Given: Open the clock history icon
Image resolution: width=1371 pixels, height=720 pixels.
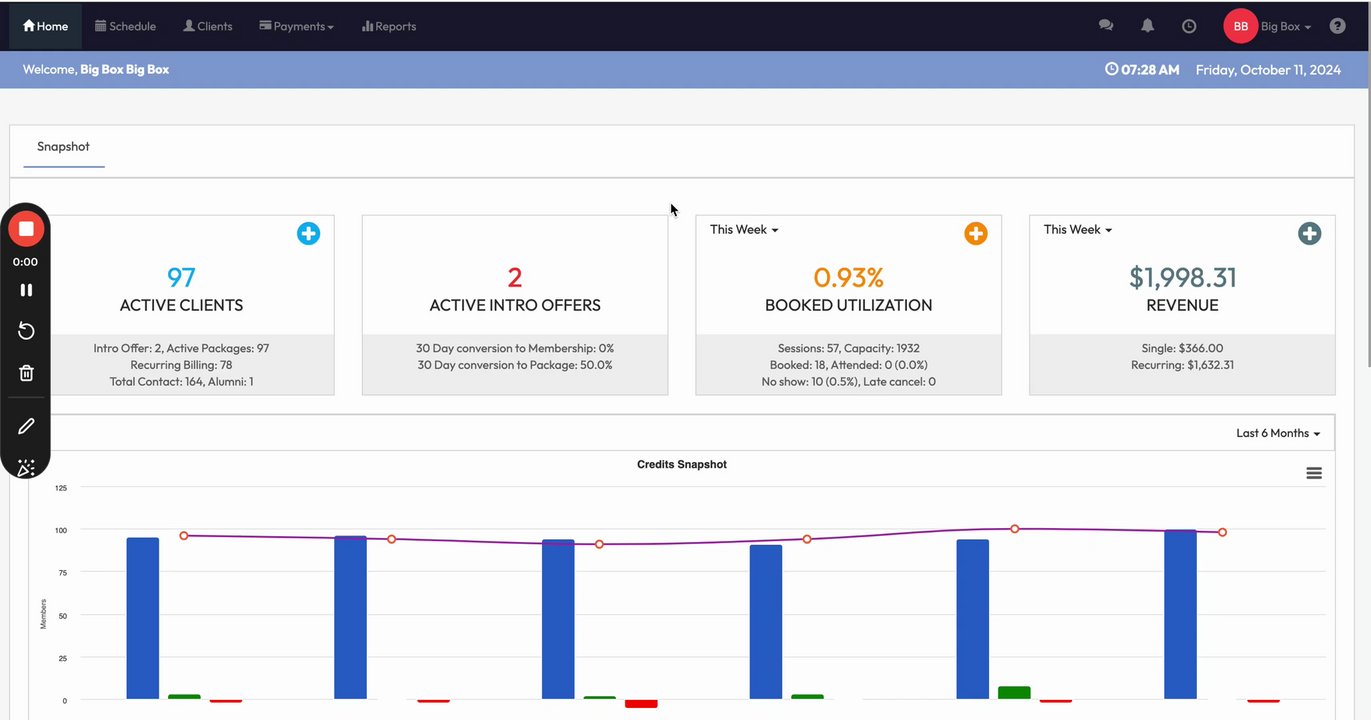Looking at the screenshot, I should pyautogui.click(x=1189, y=26).
